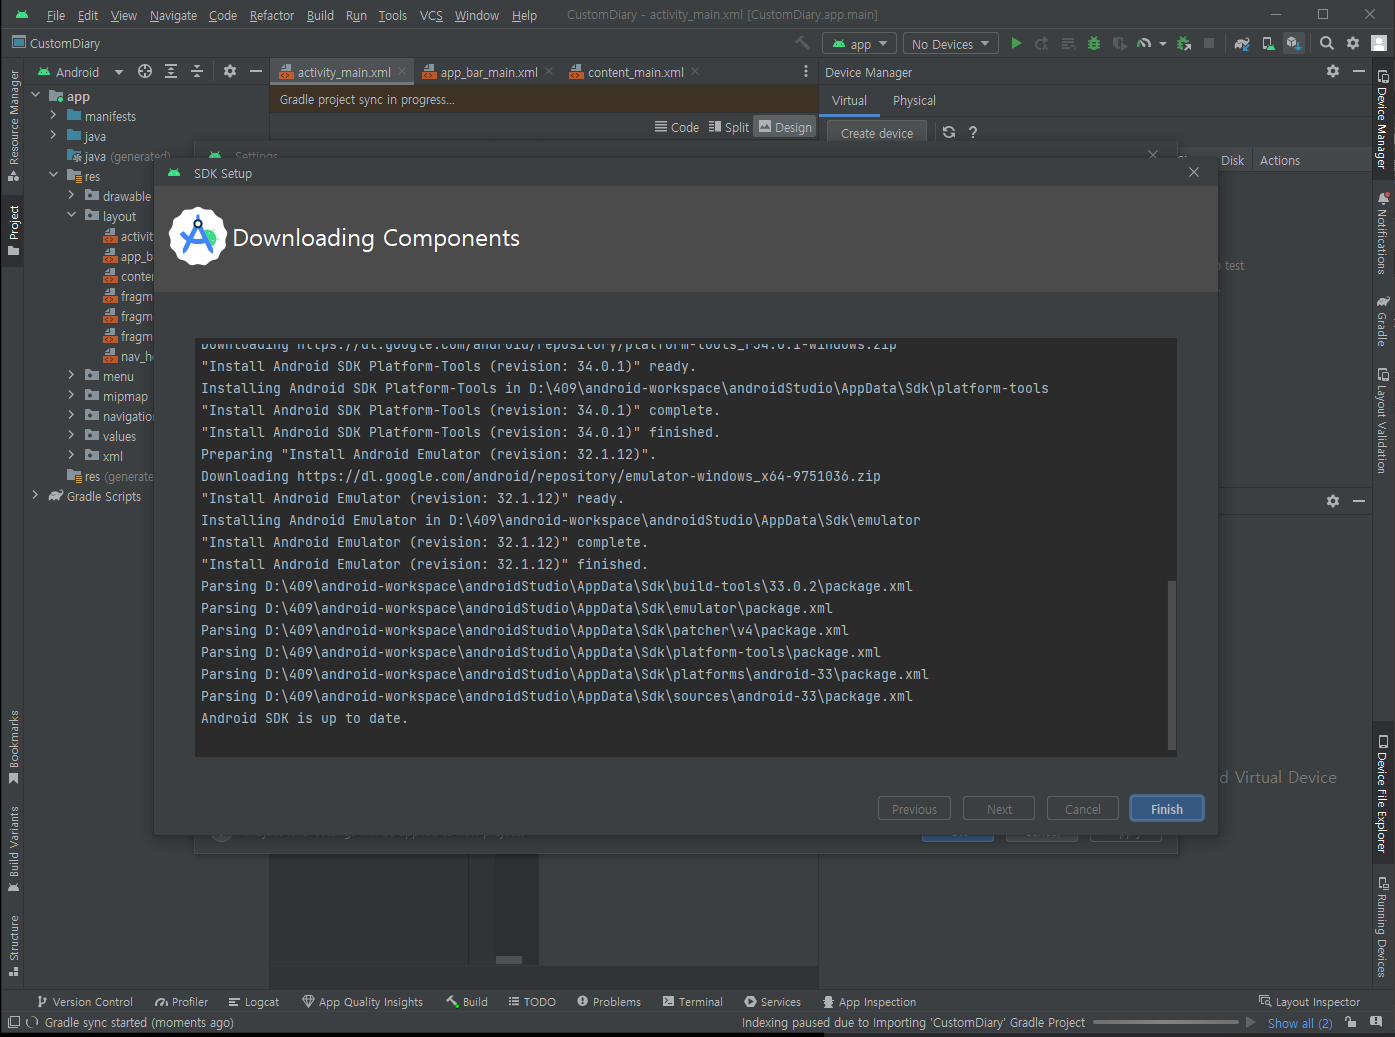Click Select Opened File target icon

(x=145, y=71)
